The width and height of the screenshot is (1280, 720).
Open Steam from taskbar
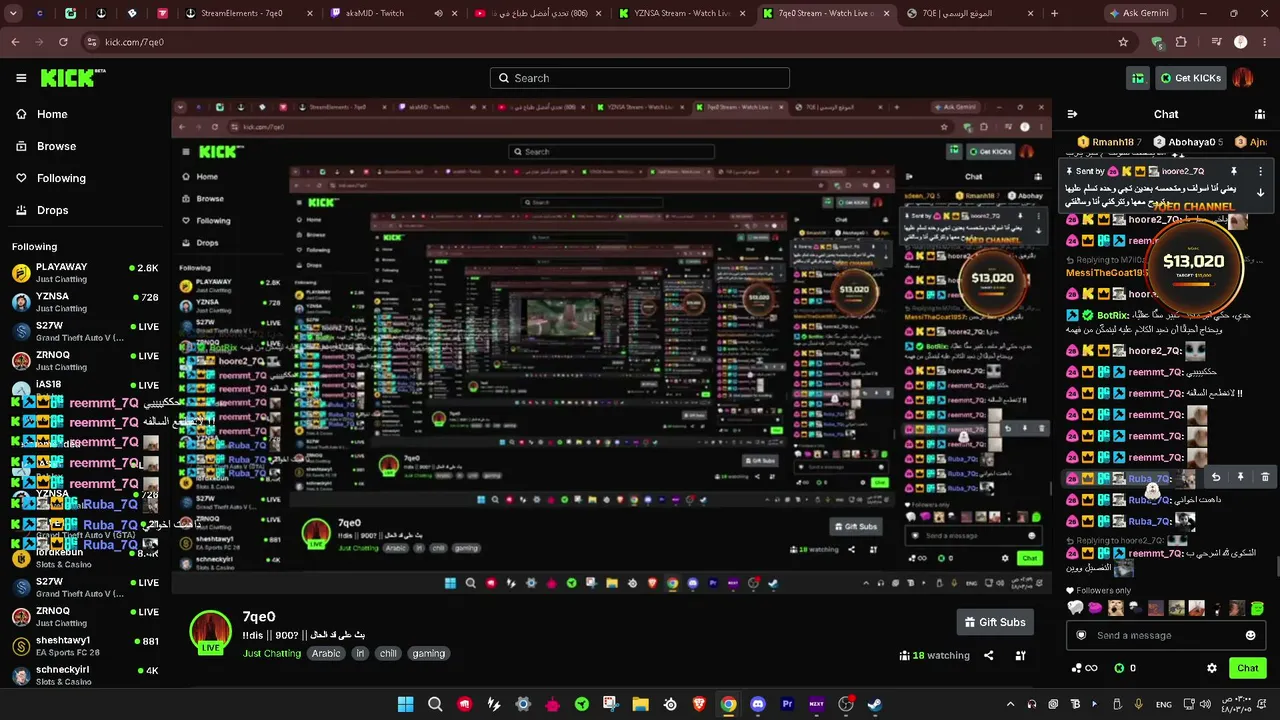click(x=875, y=704)
